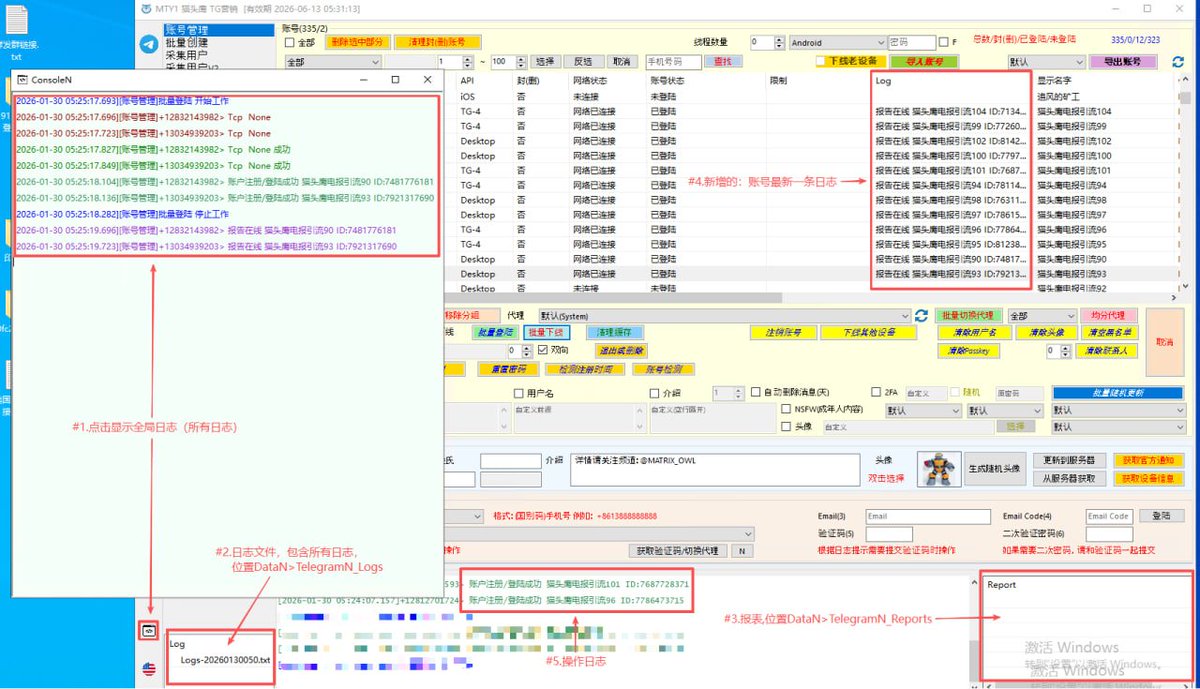Click the 登陆 button near Email Code

click(x=1161, y=516)
